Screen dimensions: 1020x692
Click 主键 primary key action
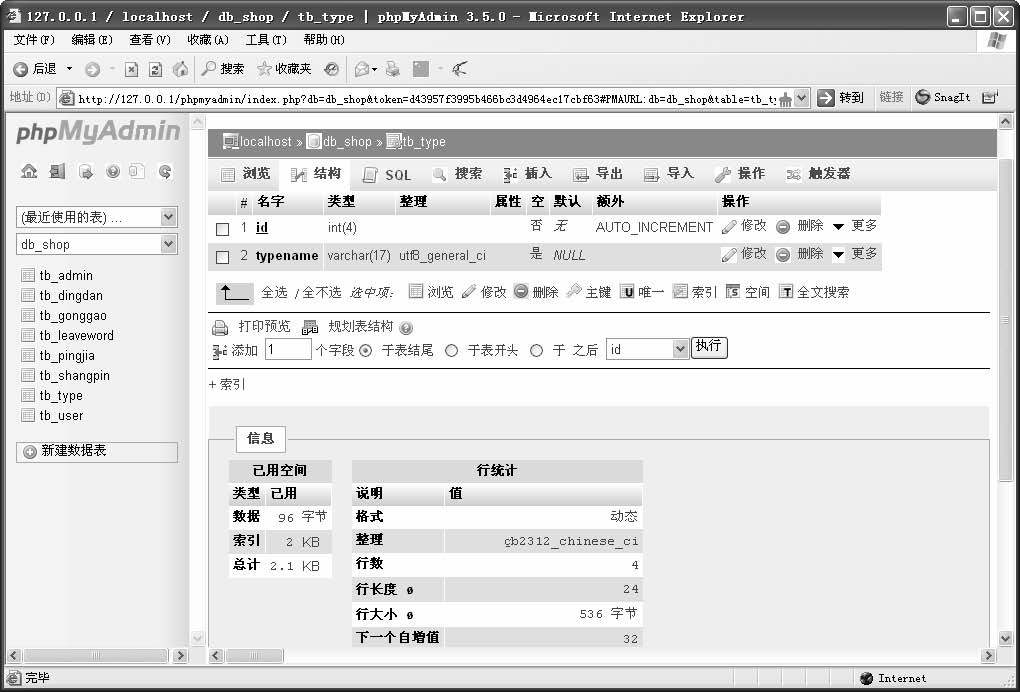point(589,292)
